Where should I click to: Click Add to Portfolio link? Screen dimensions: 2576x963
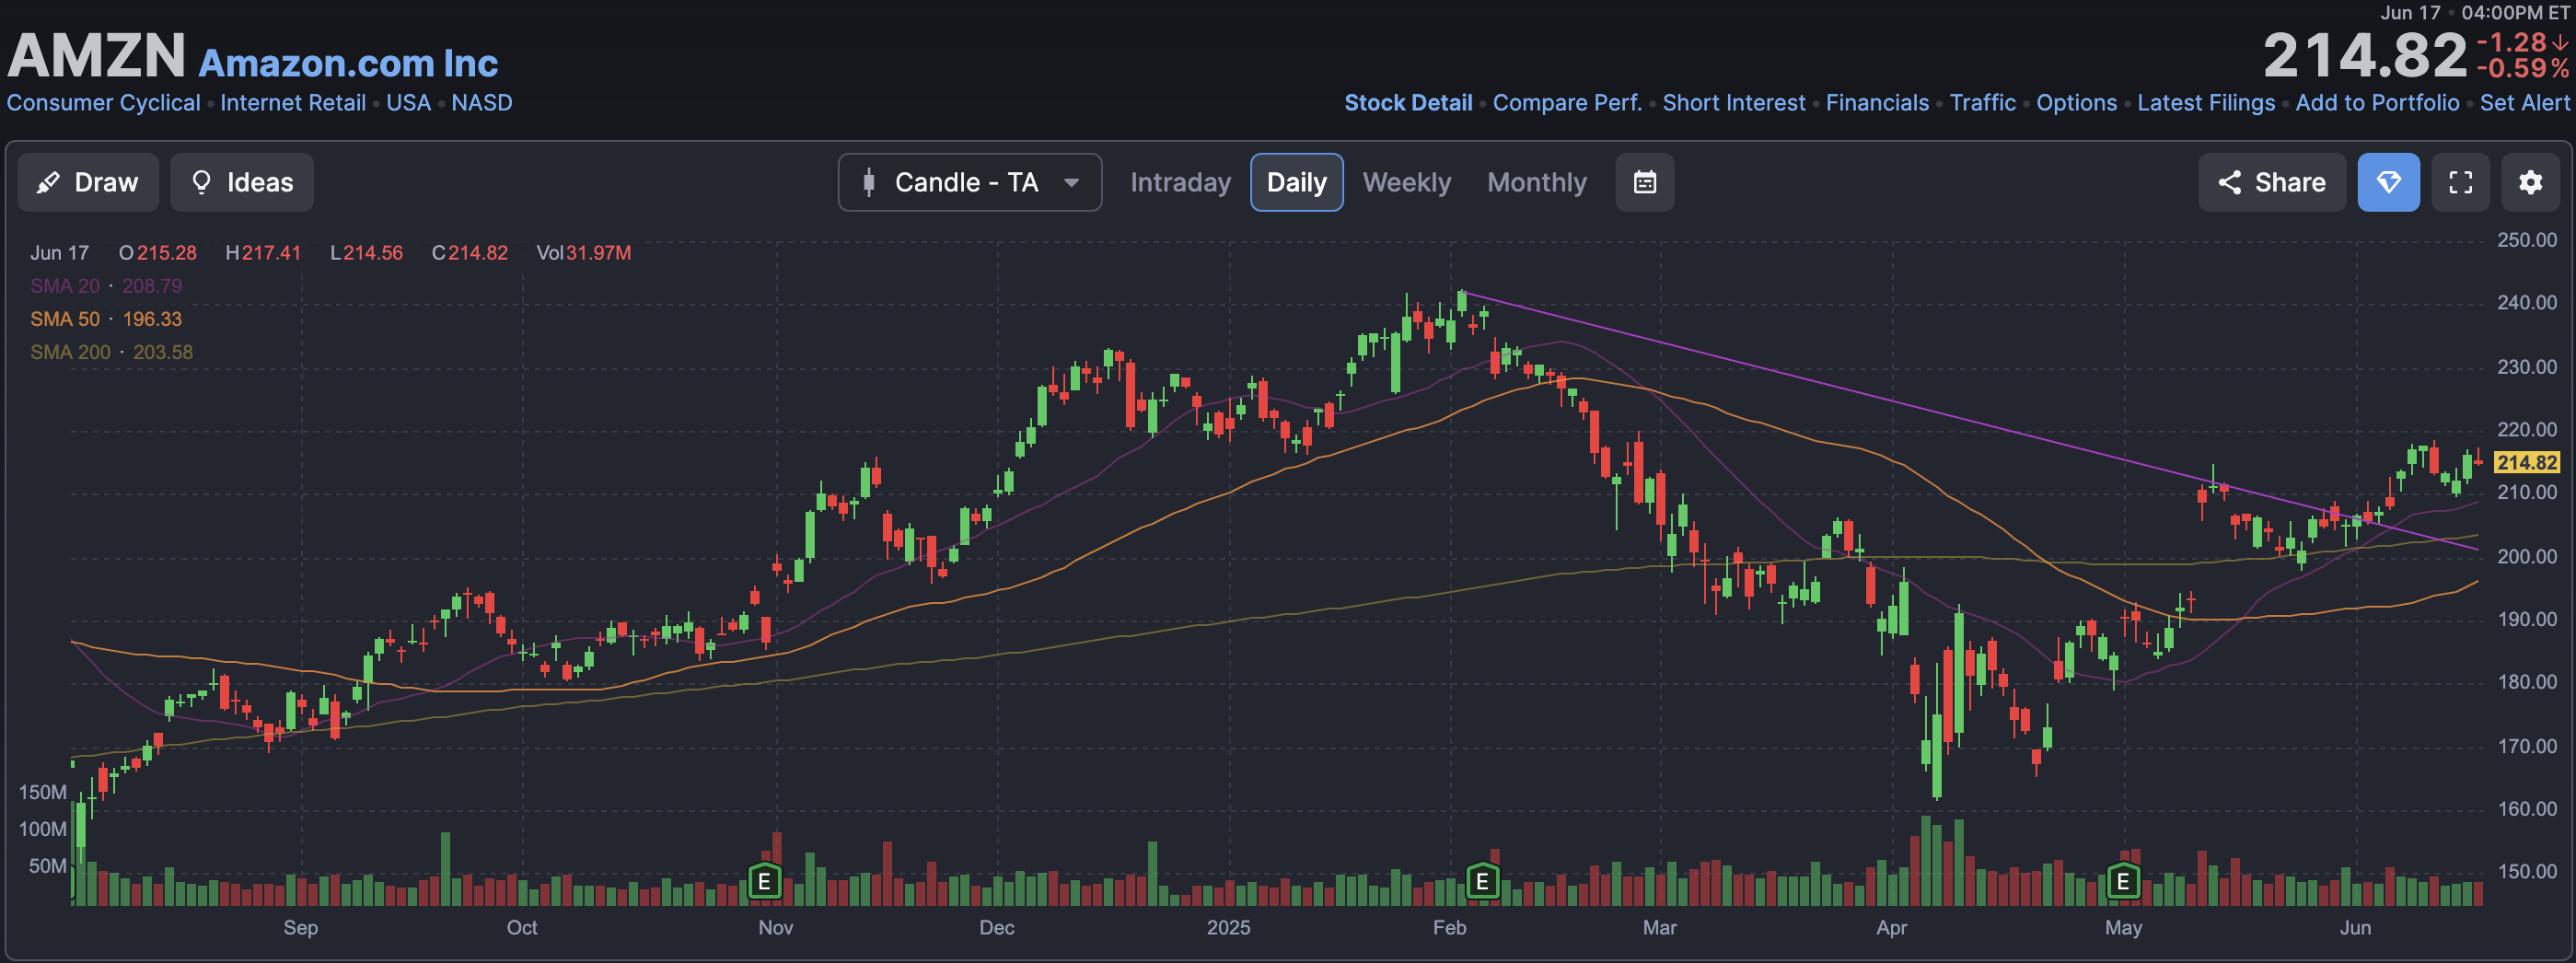2377,103
